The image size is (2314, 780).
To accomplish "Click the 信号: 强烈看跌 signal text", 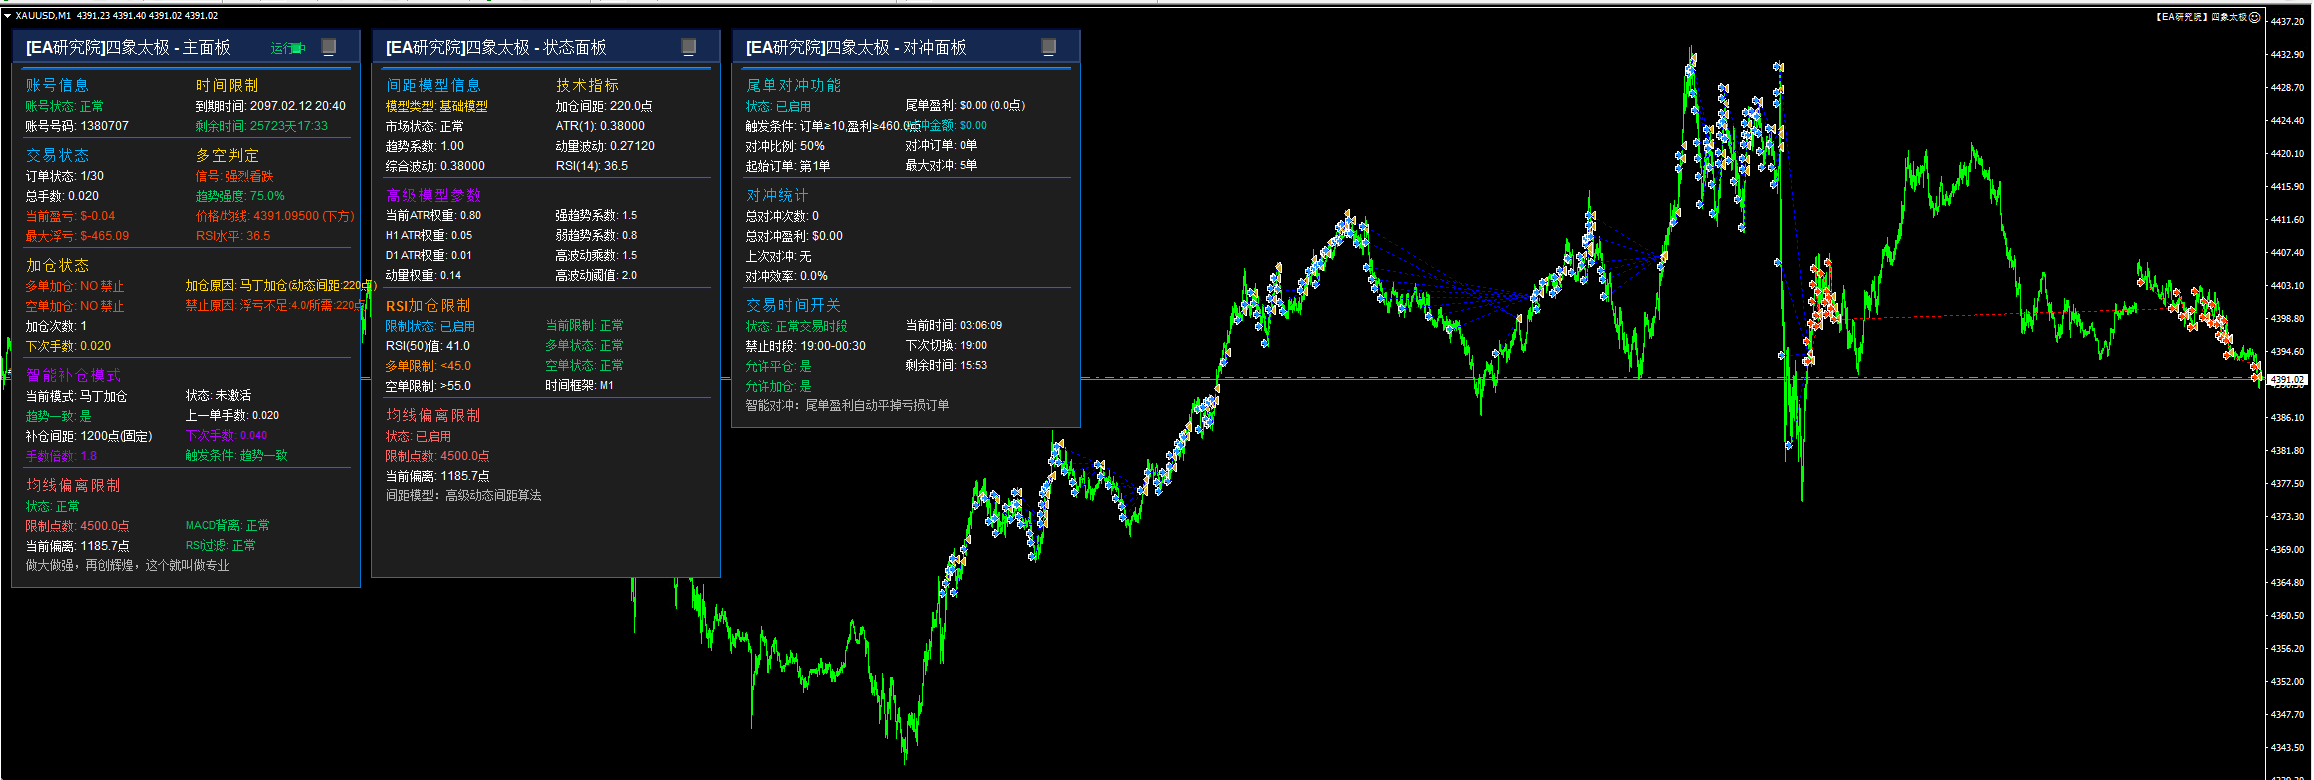I will [234, 176].
